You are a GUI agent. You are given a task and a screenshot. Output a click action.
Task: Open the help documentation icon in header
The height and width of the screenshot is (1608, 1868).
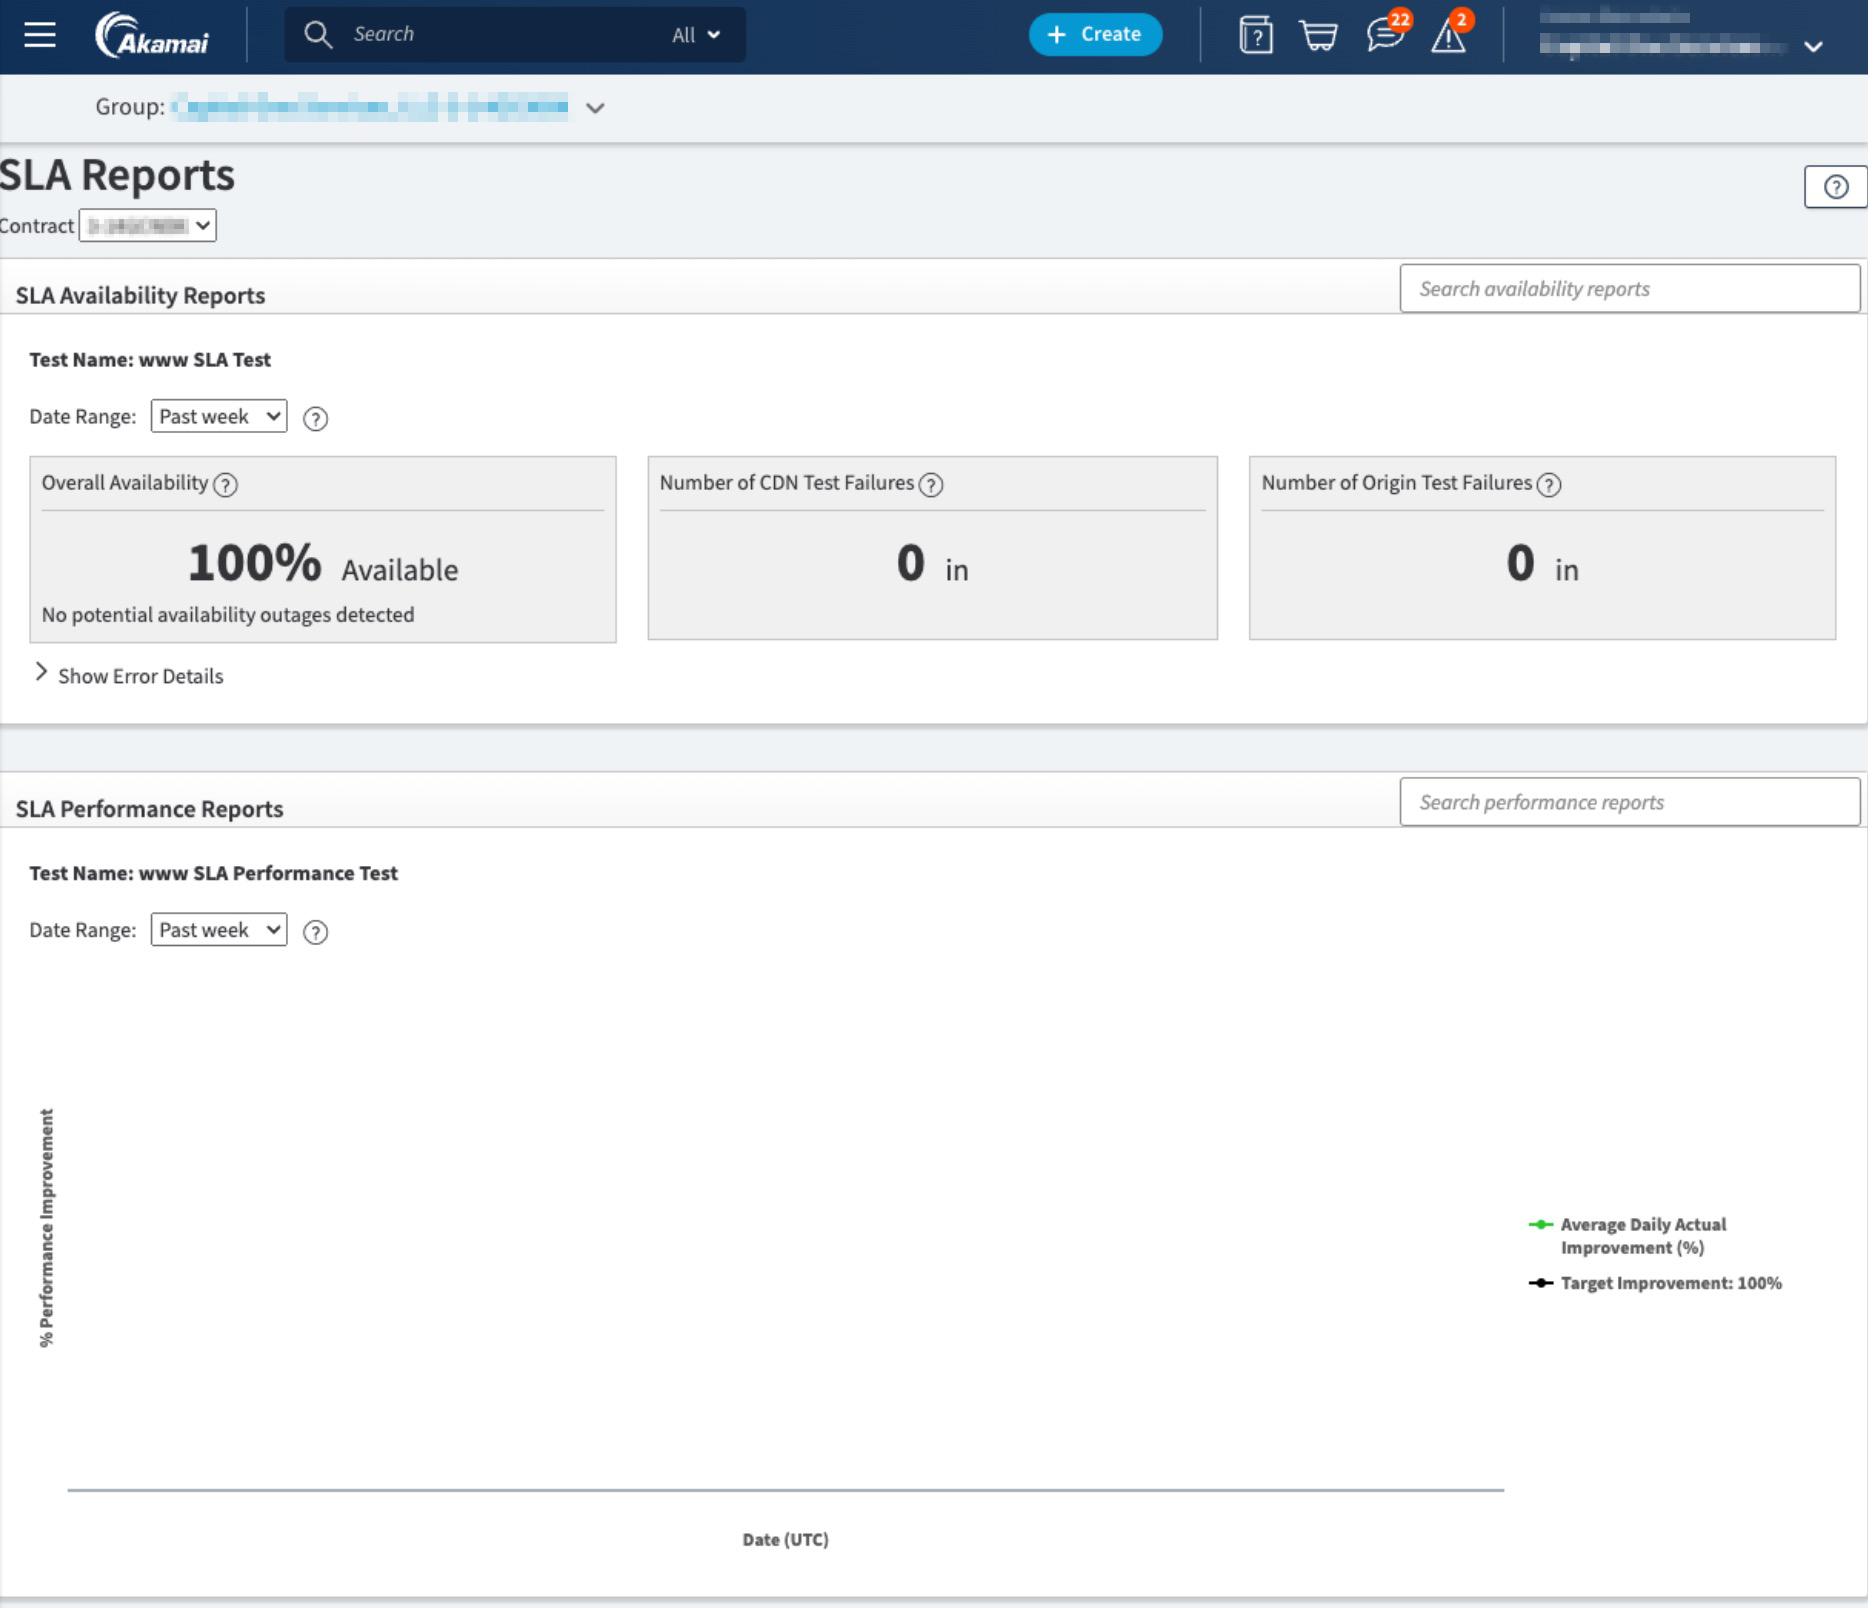(x=1255, y=35)
